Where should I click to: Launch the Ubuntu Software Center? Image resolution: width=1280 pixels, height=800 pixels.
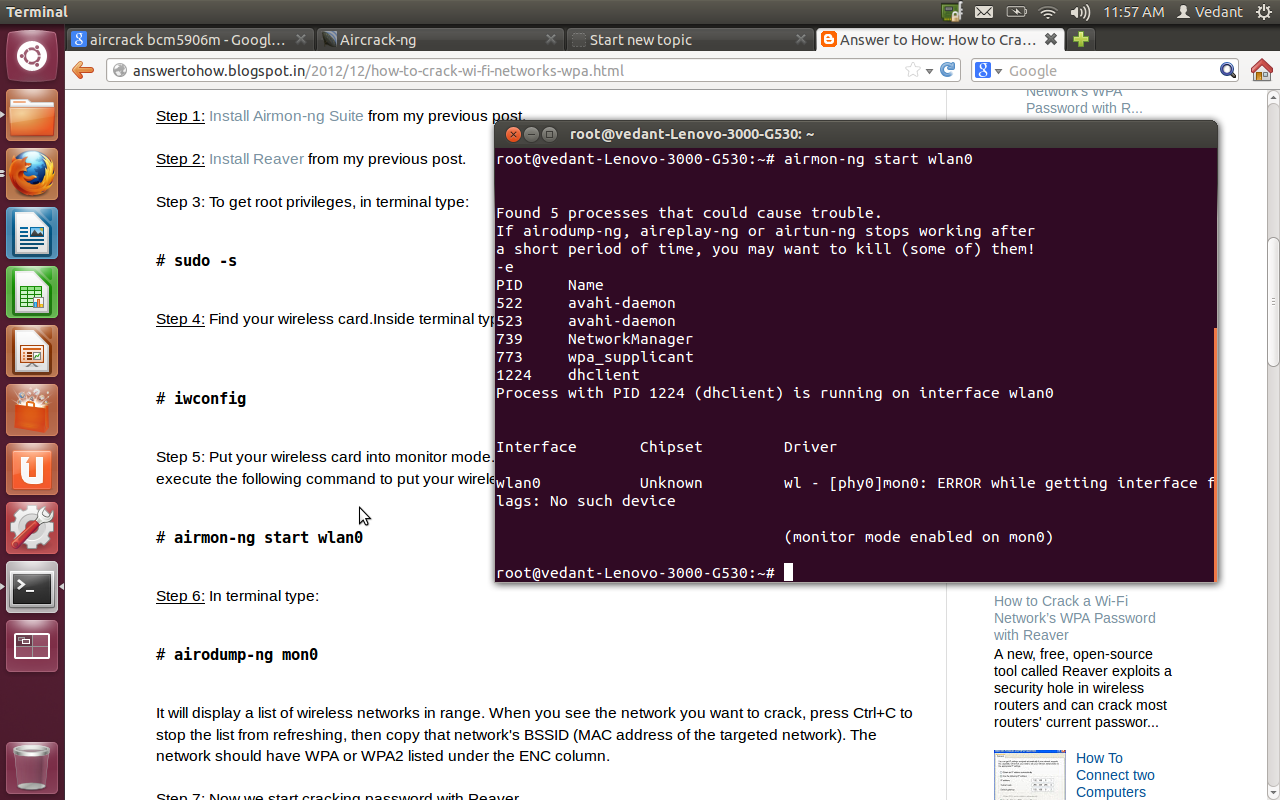pyautogui.click(x=32, y=410)
